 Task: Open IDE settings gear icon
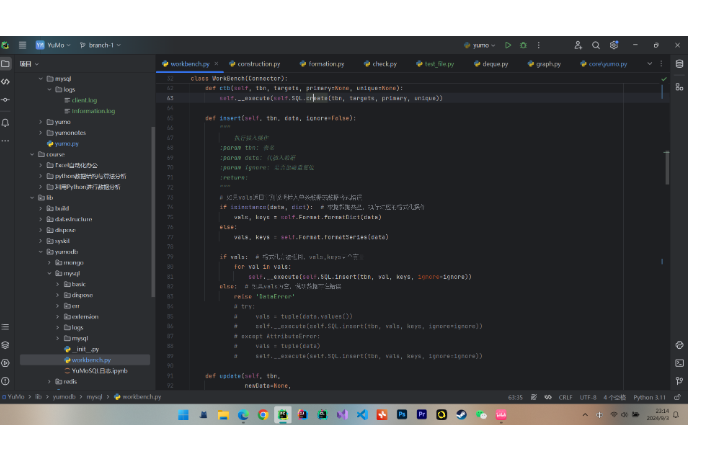614,45
